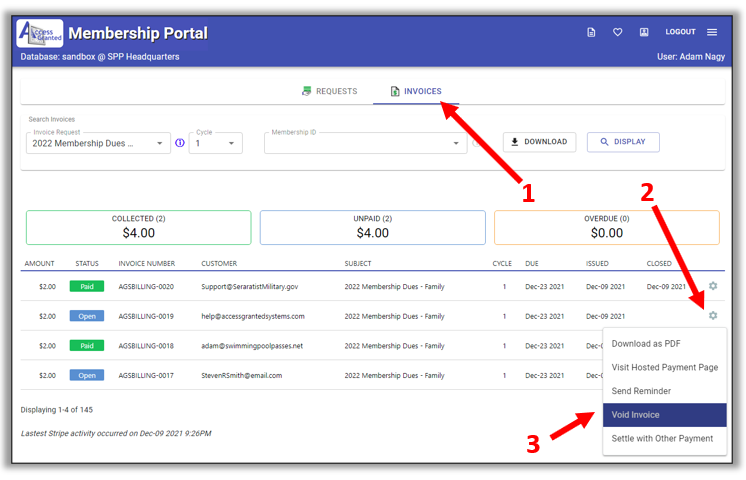Open the hamburger menu

click(712, 33)
